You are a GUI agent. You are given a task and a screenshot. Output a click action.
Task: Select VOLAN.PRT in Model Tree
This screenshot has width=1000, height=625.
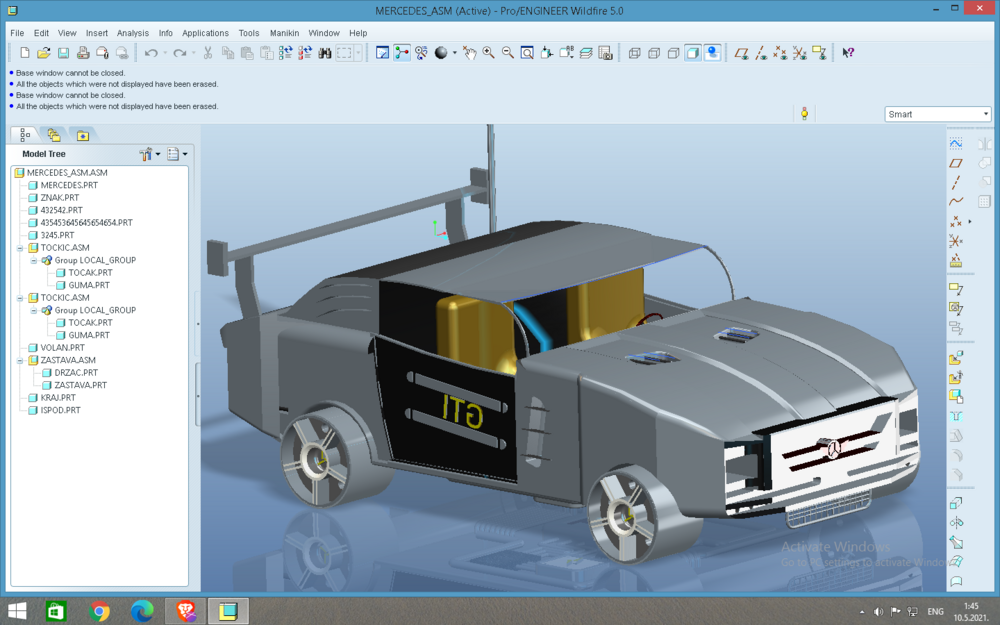coord(62,348)
